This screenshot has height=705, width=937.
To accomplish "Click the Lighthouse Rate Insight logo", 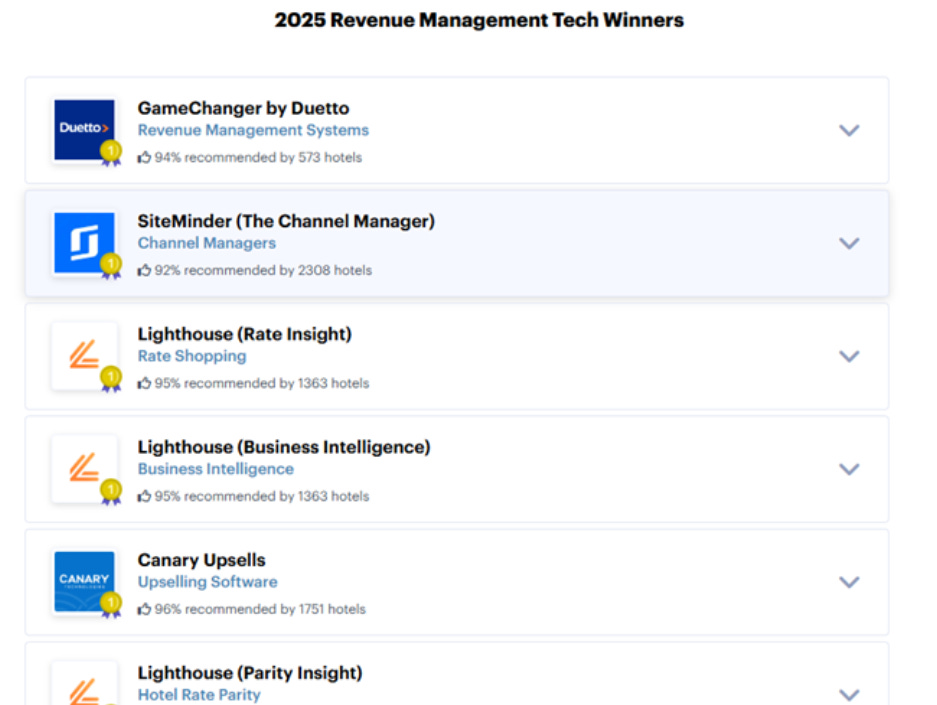I will tap(84, 355).
